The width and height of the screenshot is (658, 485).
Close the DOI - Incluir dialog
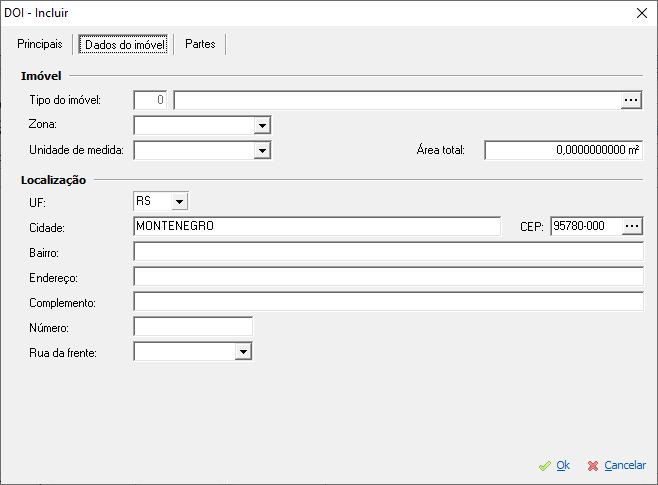pyautogui.click(x=640, y=13)
